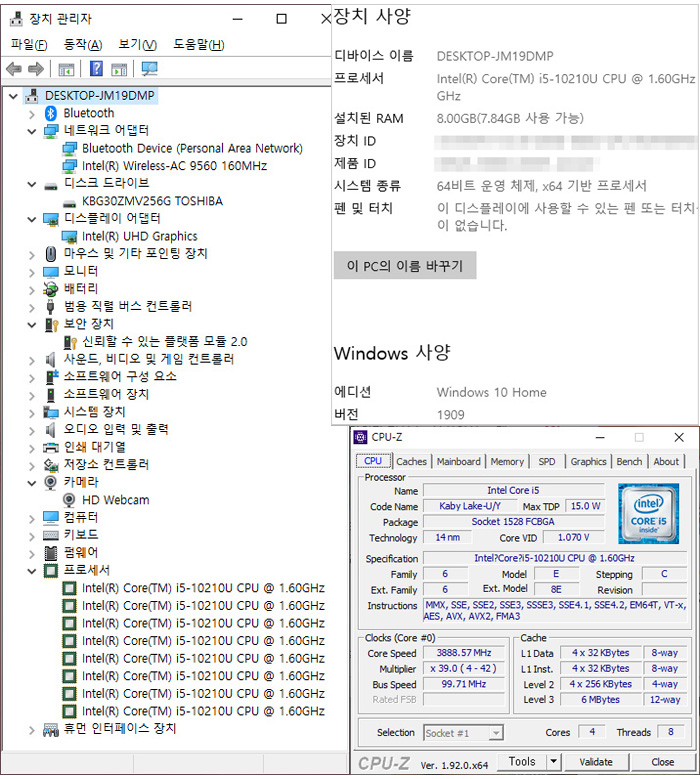This screenshot has height=779, width=700.
Task: Click the printer icon beside 인쇄 대기열
Action: tap(51, 448)
